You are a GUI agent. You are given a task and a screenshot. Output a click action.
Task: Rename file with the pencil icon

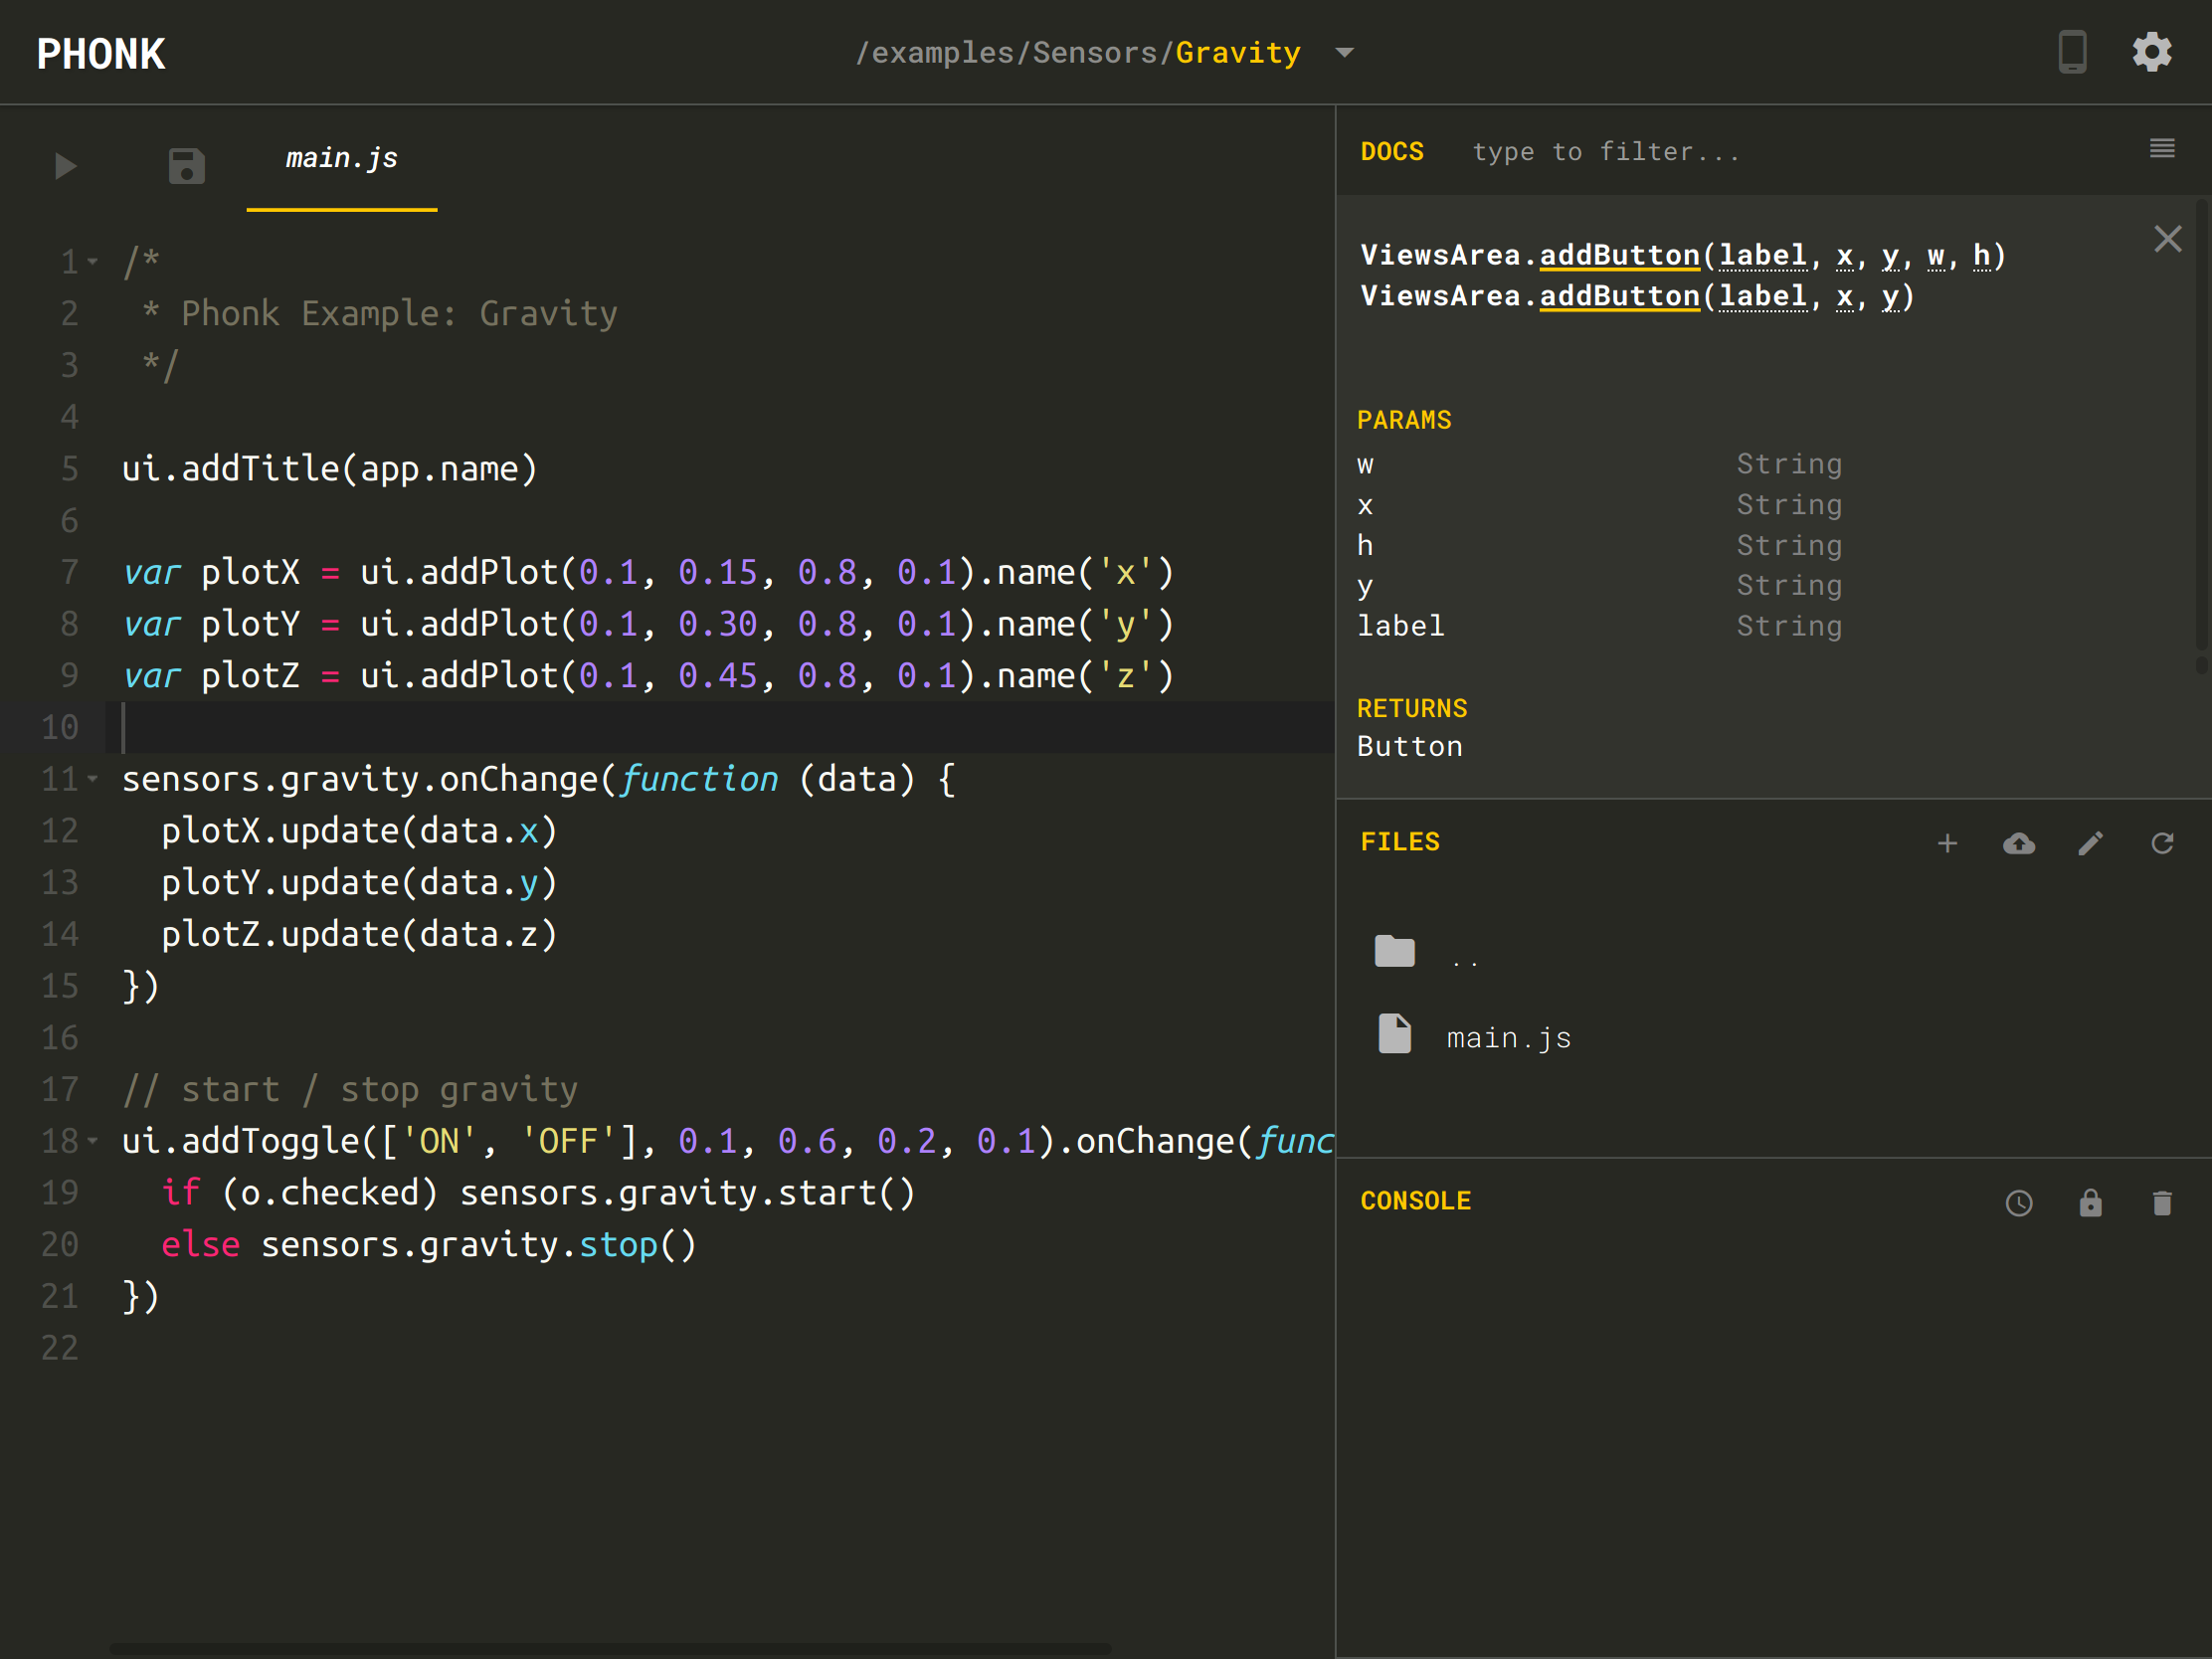tap(2090, 843)
